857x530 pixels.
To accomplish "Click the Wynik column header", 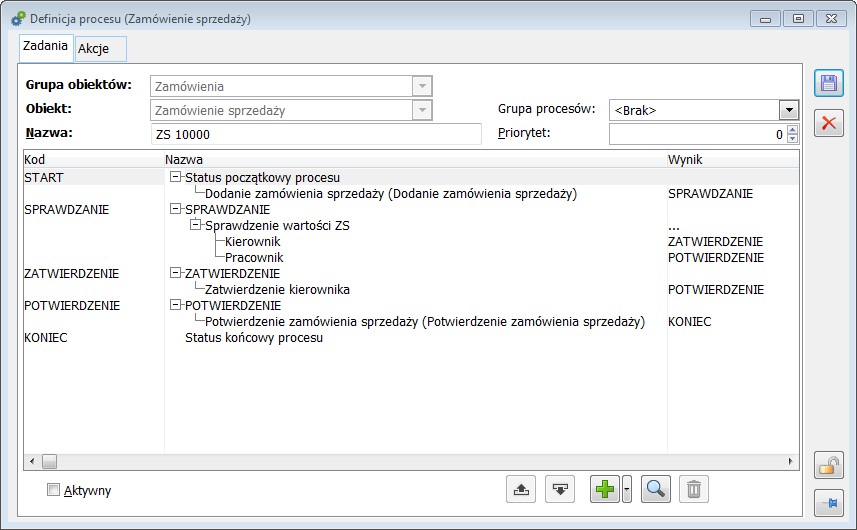I will [732, 160].
